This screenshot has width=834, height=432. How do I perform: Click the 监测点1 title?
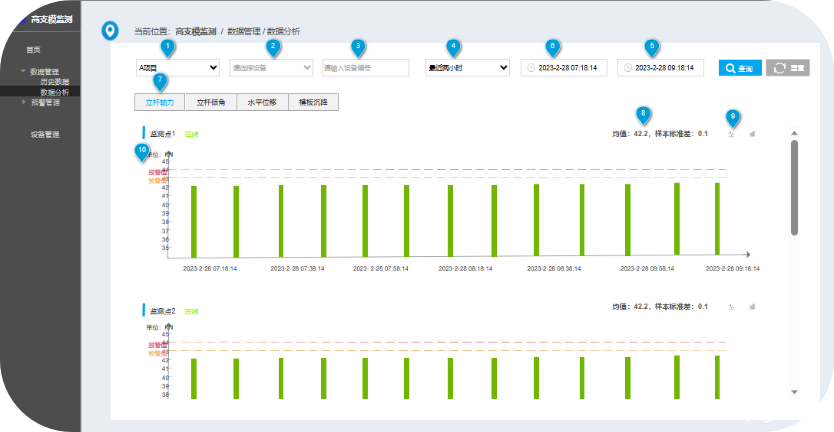tap(162, 134)
